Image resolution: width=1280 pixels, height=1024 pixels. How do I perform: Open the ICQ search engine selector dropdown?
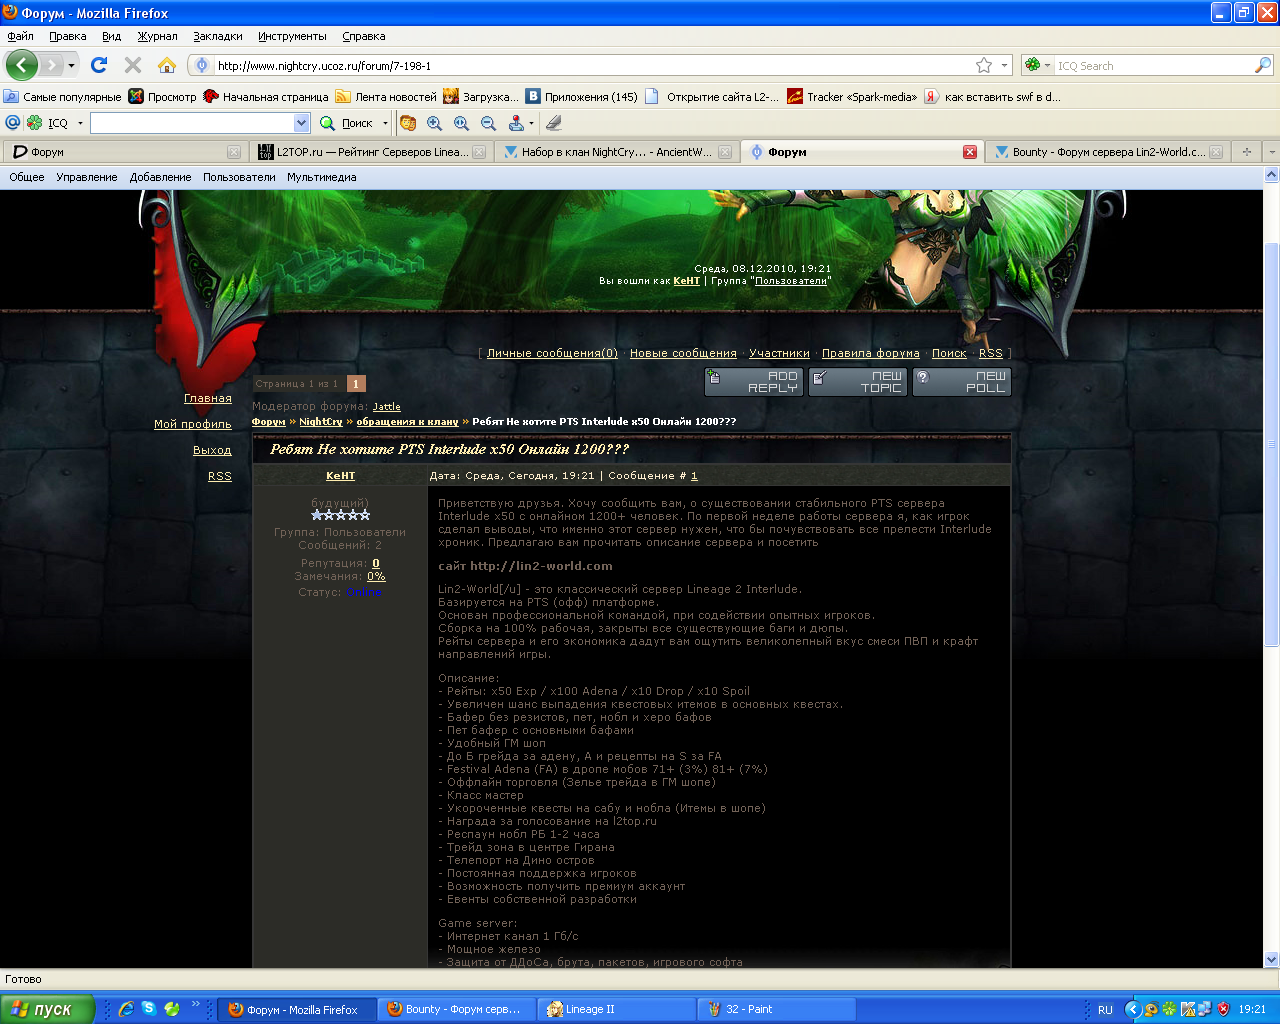pos(1048,66)
